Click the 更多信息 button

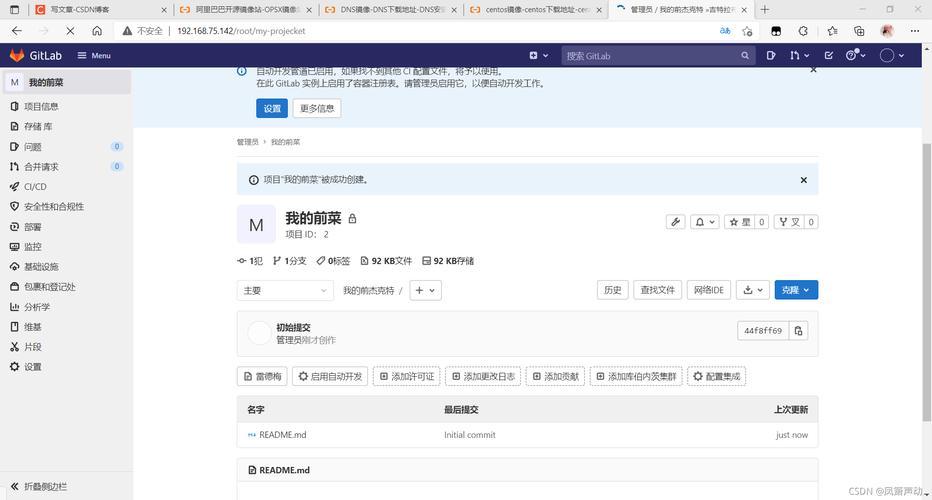coord(317,108)
